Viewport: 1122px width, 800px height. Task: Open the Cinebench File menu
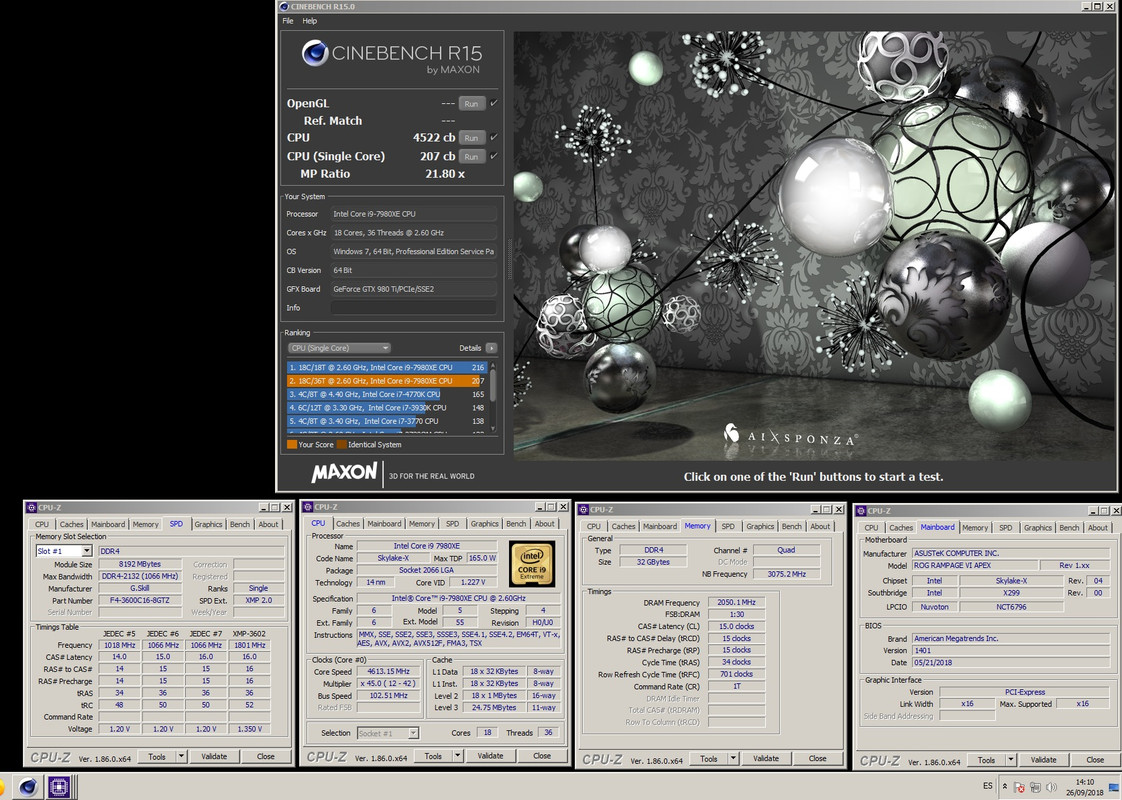288,21
